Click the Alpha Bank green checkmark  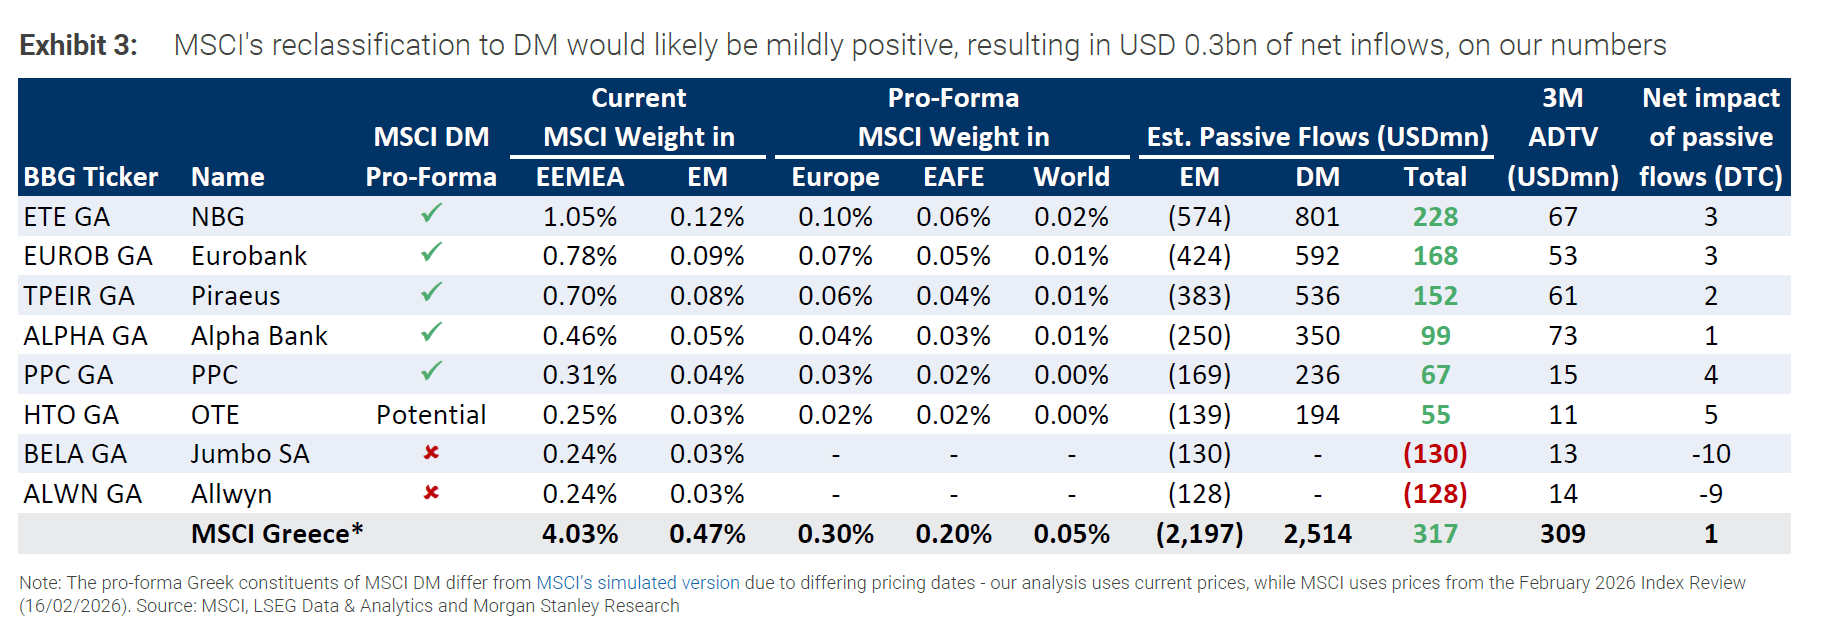point(431,332)
